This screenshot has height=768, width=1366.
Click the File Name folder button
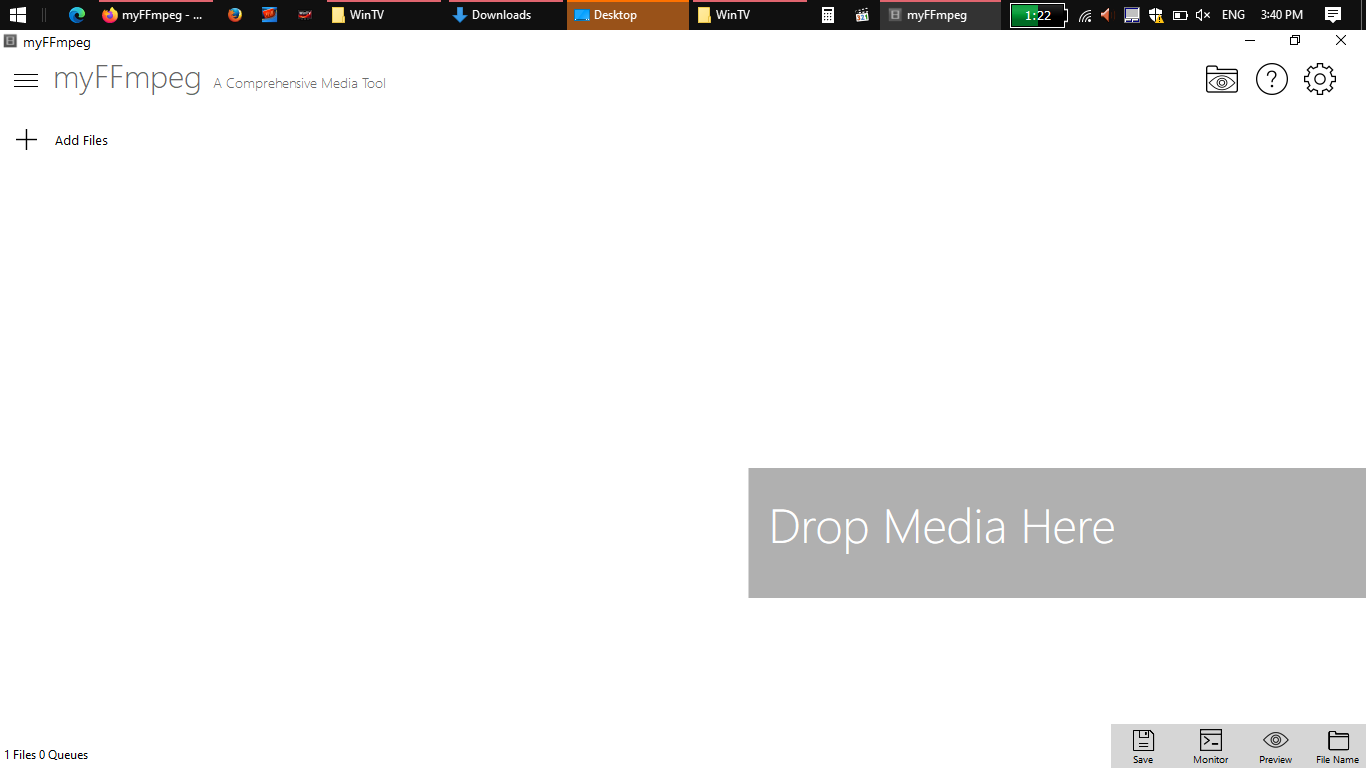coord(1338,746)
